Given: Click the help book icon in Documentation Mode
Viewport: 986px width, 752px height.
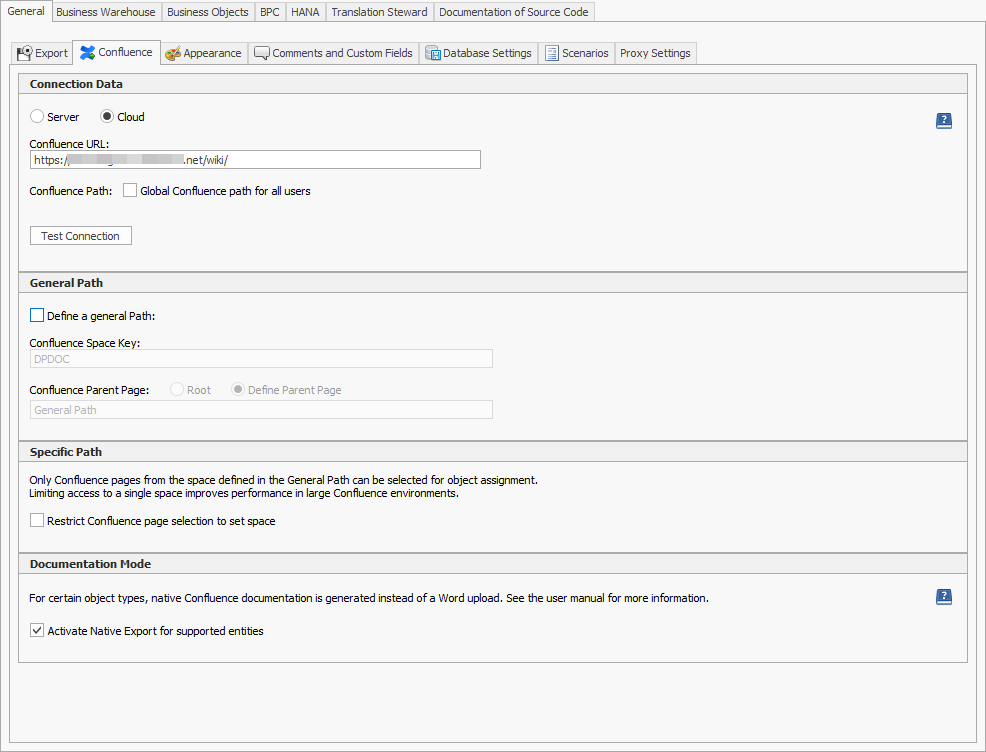Looking at the screenshot, I should tap(943, 597).
